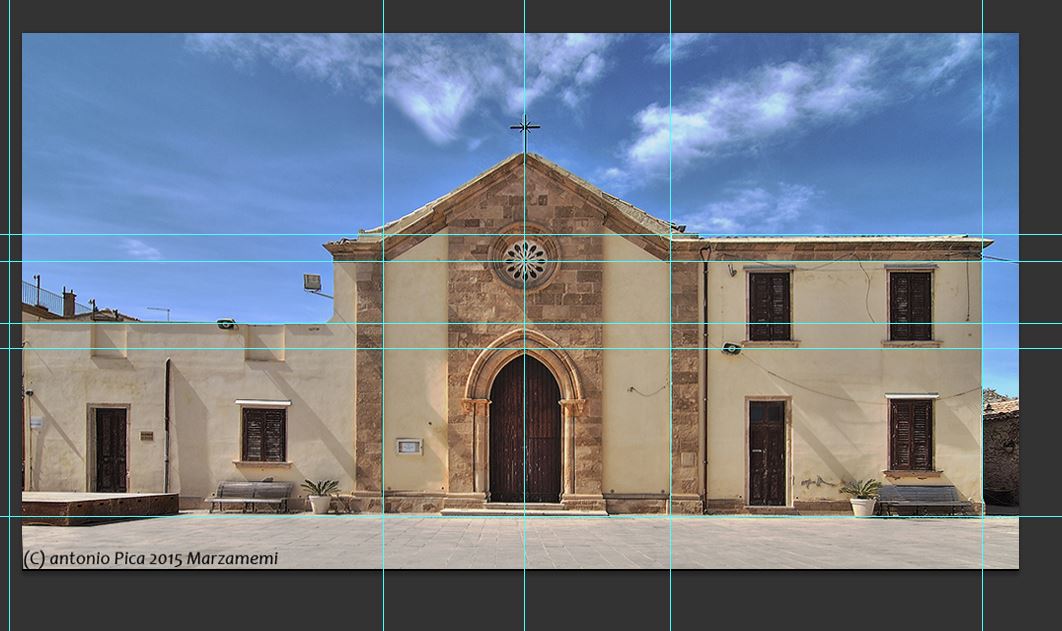Click the small notice board beside church door
The width and height of the screenshot is (1062, 631).
click(x=409, y=446)
